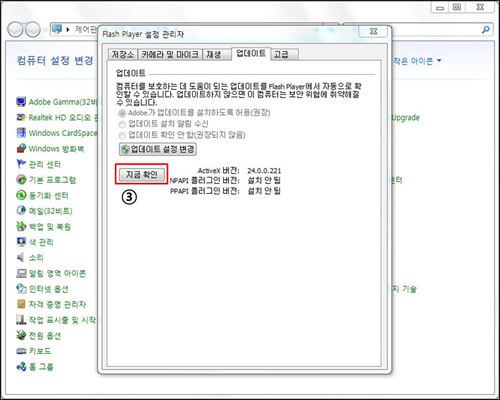Open the Adobe Gamma(32-bit) icon
Screen dimensions: 500x400
pyautogui.click(x=21, y=102)
